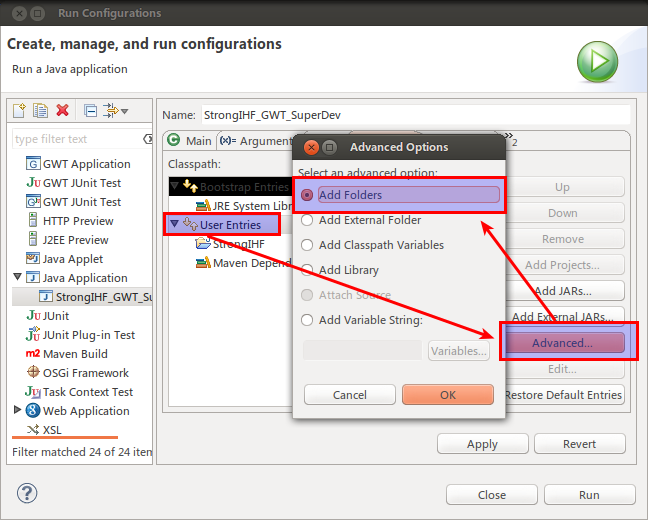
Task: Click the Add Projects... button
Action: pyautogui.click(x=564, y=265)
